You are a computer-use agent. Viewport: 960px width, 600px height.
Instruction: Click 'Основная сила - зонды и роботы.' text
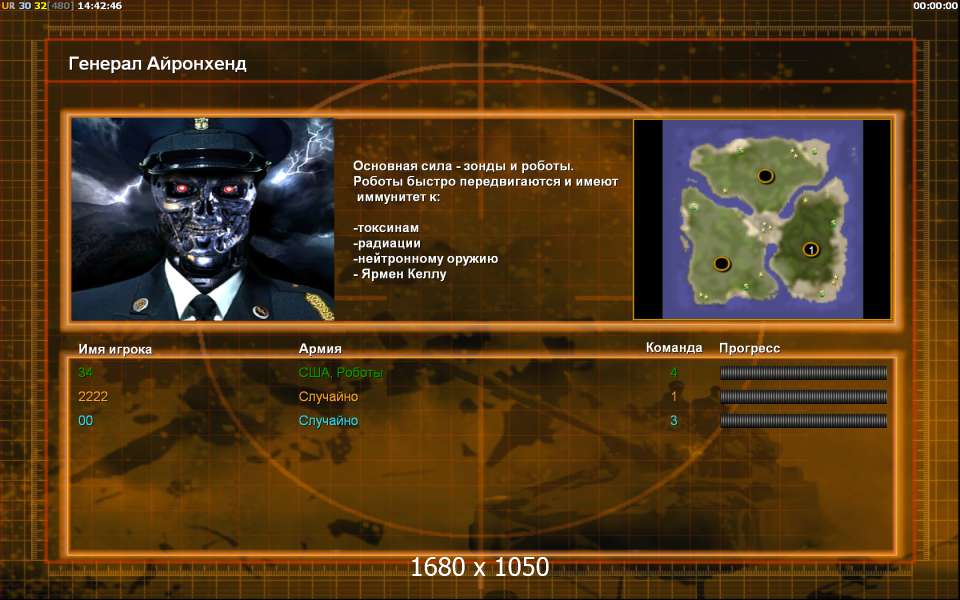pos(463,166)
